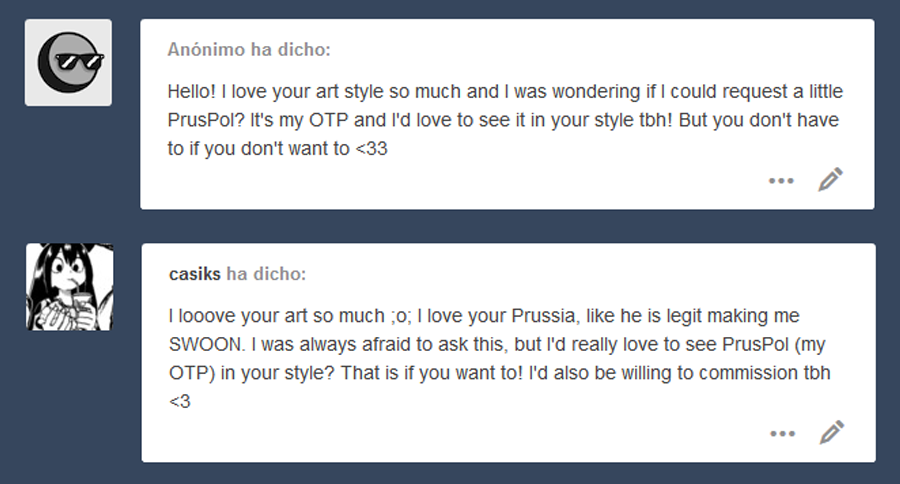Click the pencil icon to answer casiks's ask

[831, 433]
